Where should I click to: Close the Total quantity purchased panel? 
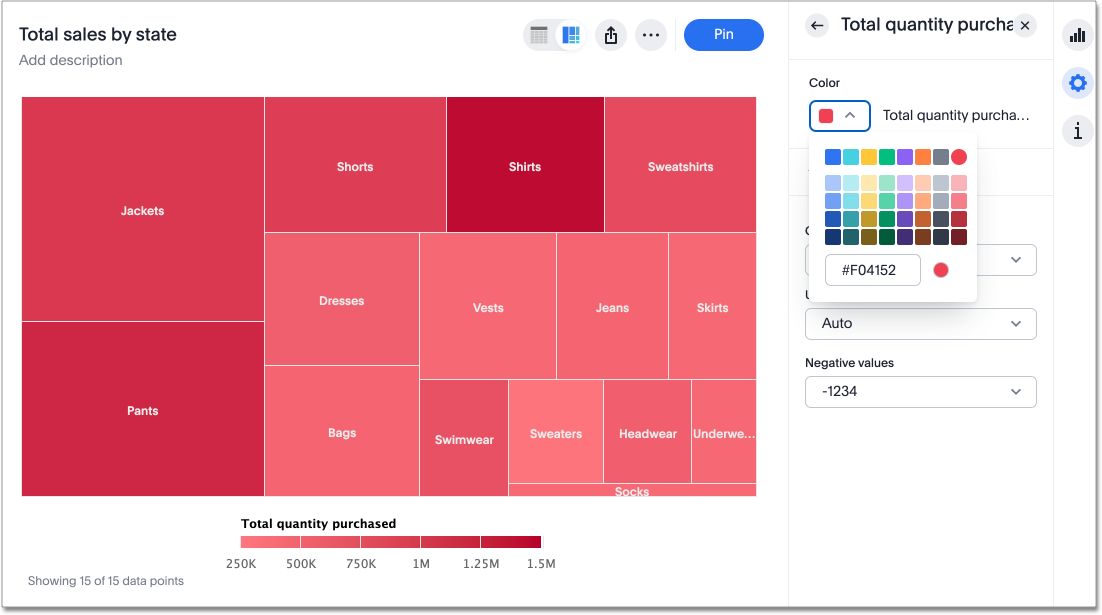click(x=1024, y=26)
